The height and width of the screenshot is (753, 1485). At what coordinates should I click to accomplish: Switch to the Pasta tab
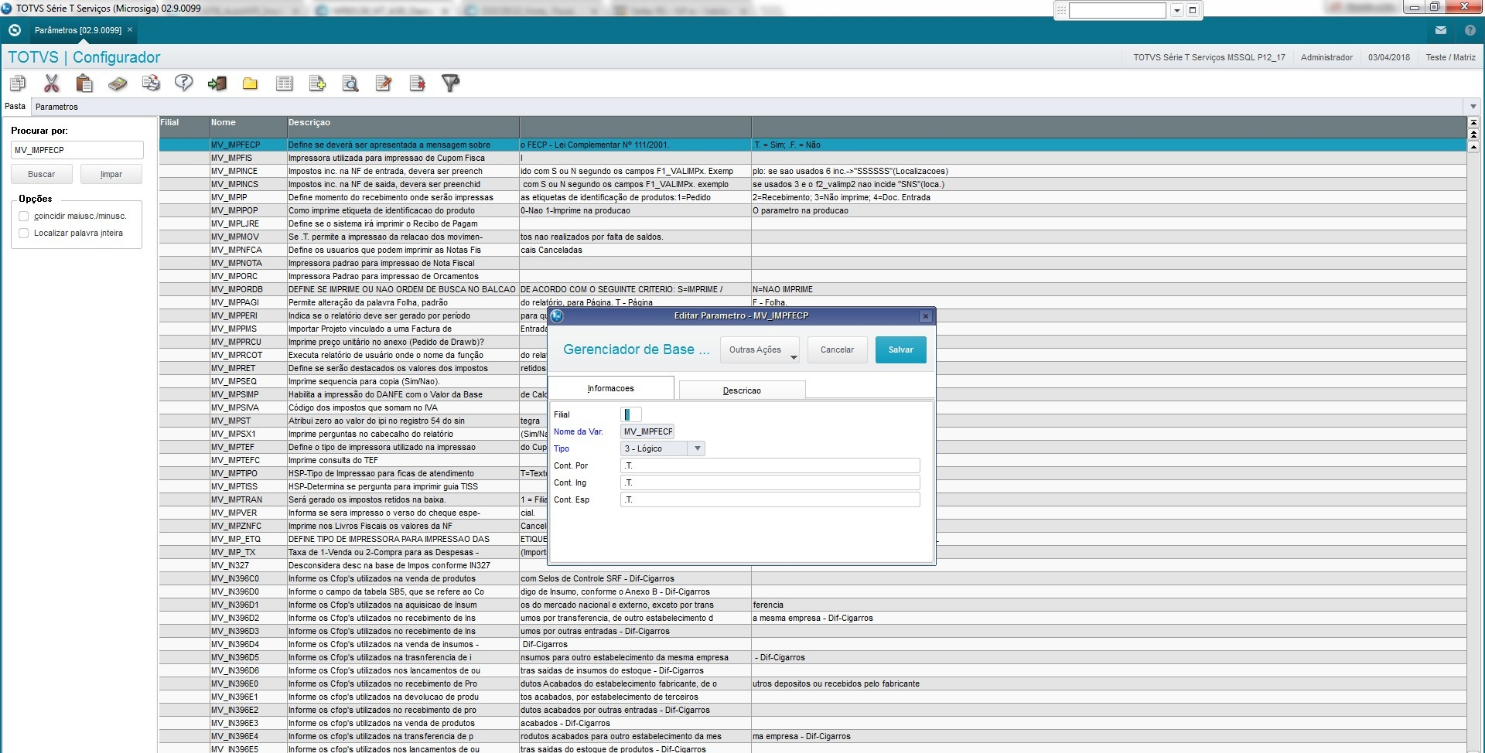click(15, 106)
